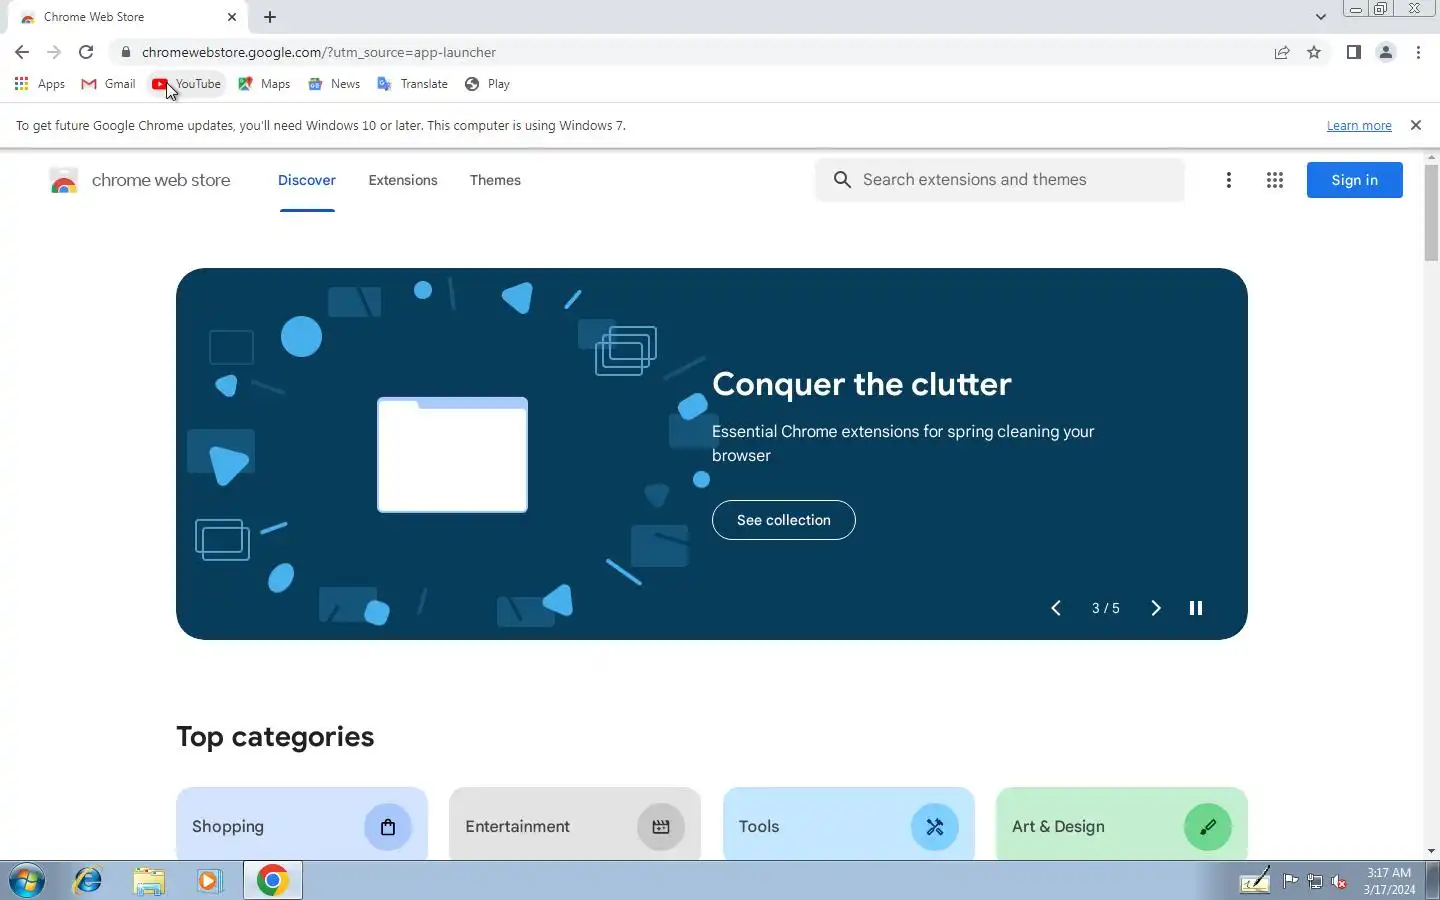Open the Play bookmark

[487, 84]
